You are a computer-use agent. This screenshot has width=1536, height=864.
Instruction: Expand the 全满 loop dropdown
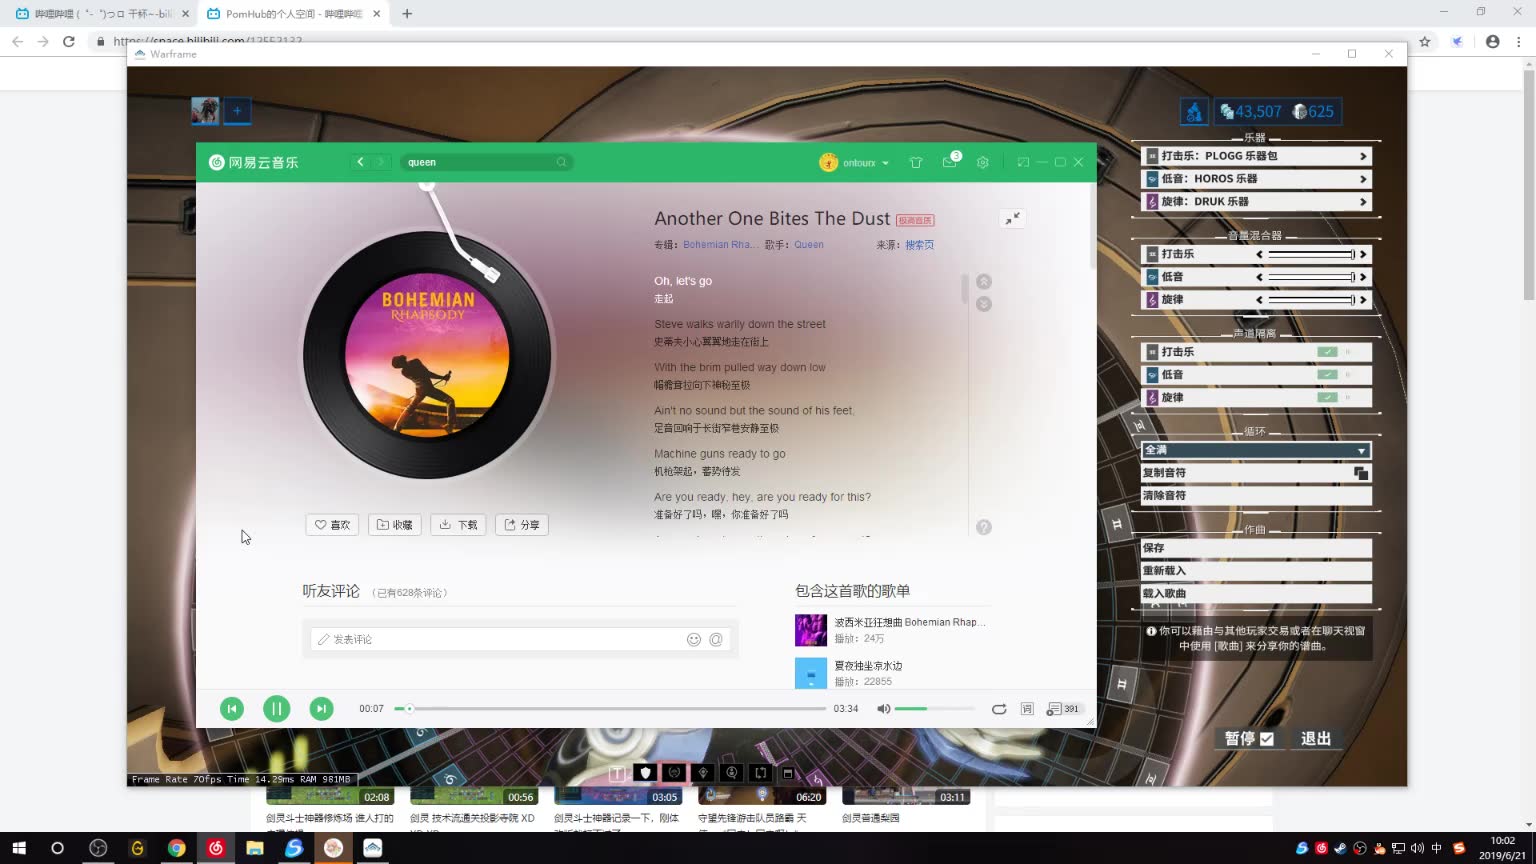1256,450
